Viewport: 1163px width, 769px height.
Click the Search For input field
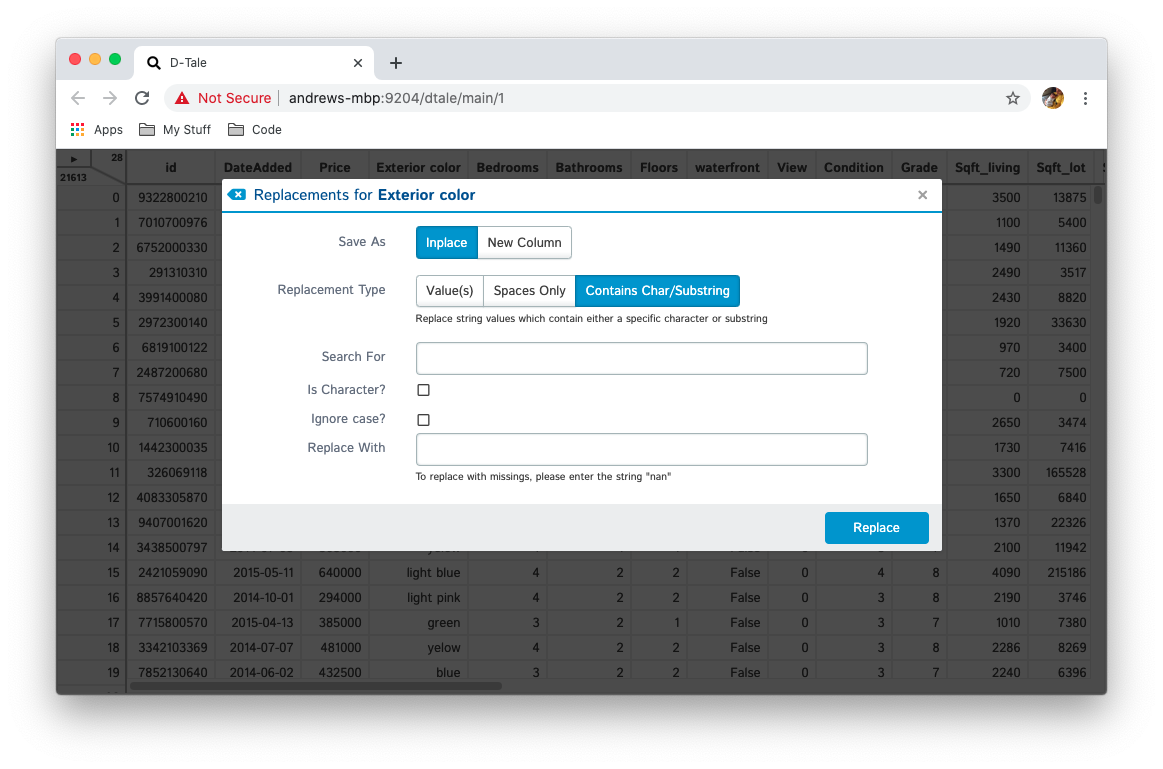coord(641,358)
